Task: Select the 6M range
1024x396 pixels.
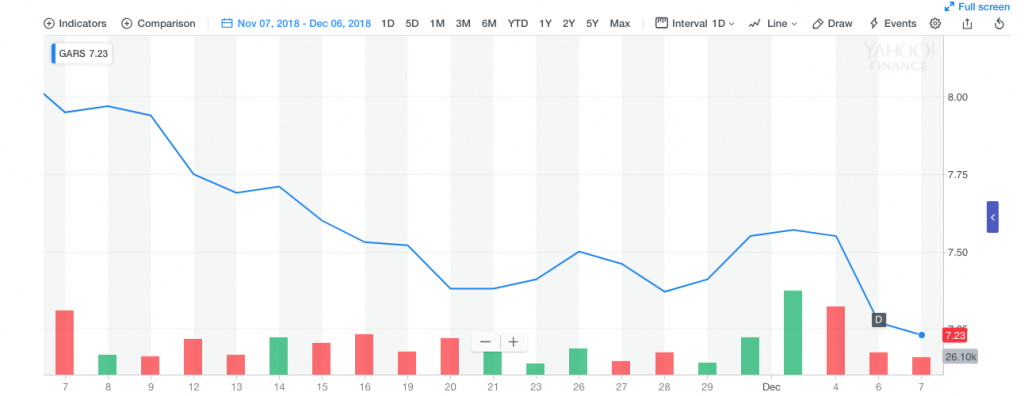Action: pos(489,24)
